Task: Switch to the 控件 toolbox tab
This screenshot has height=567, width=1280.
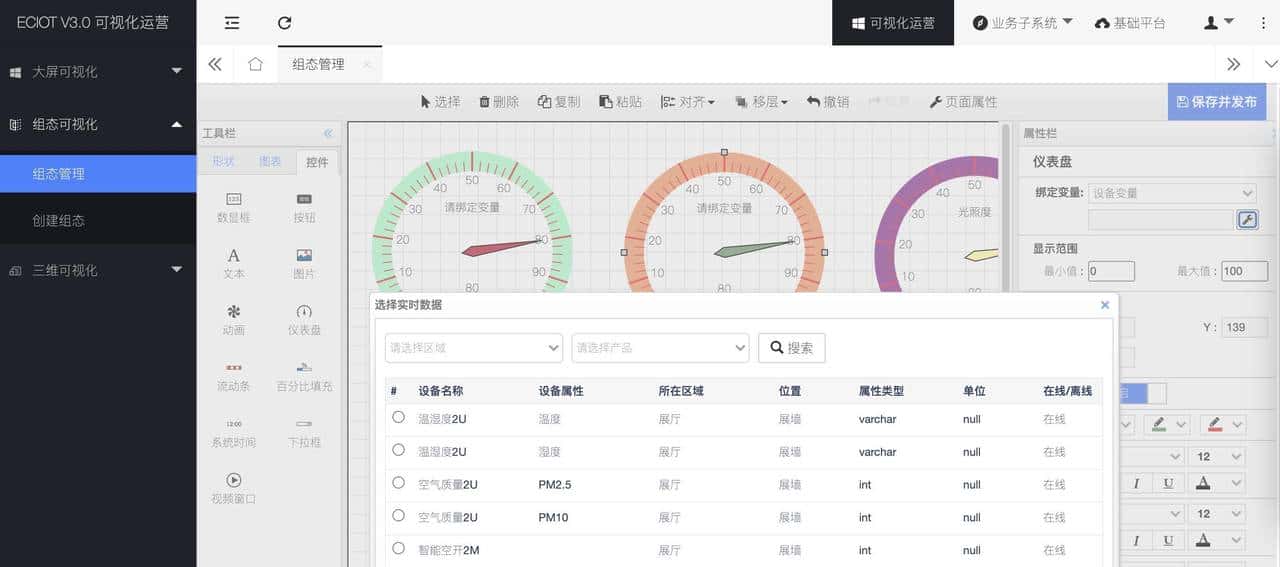Action: [317, 162]
